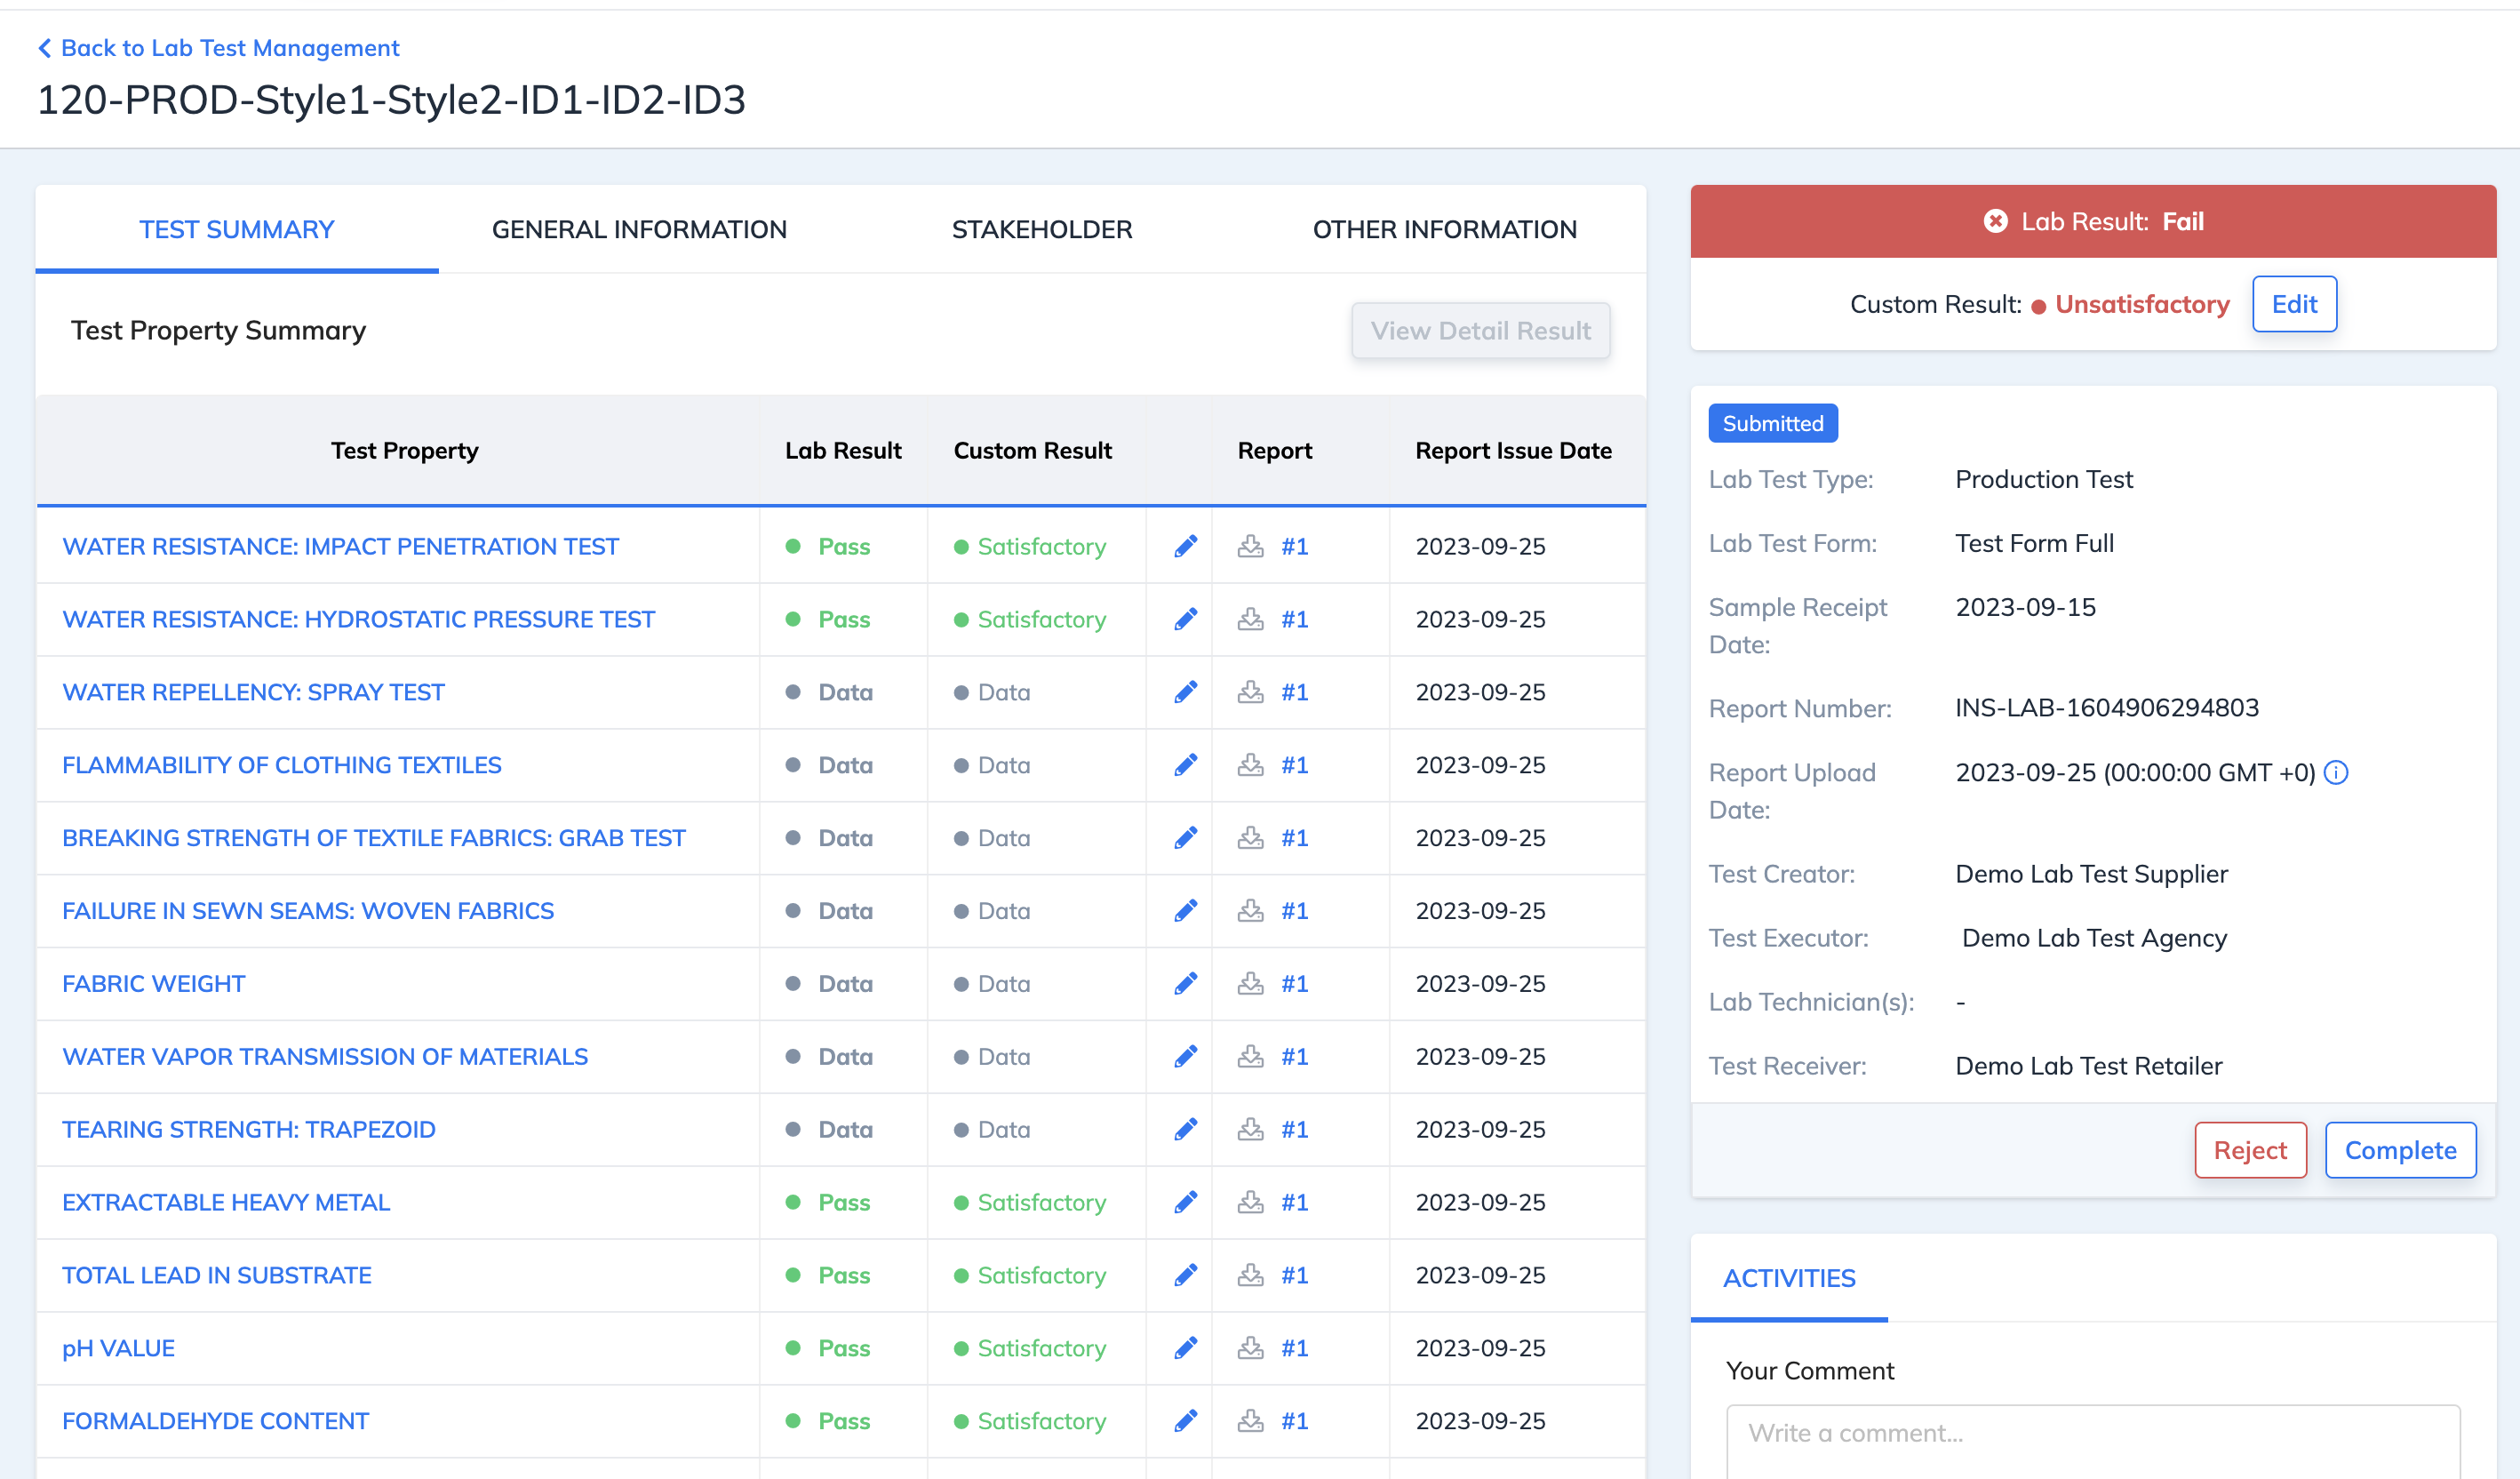Click report number INS-LAB-1604906294803
This screenshot has width=2520, height=1479.
tap(2107, 708)
